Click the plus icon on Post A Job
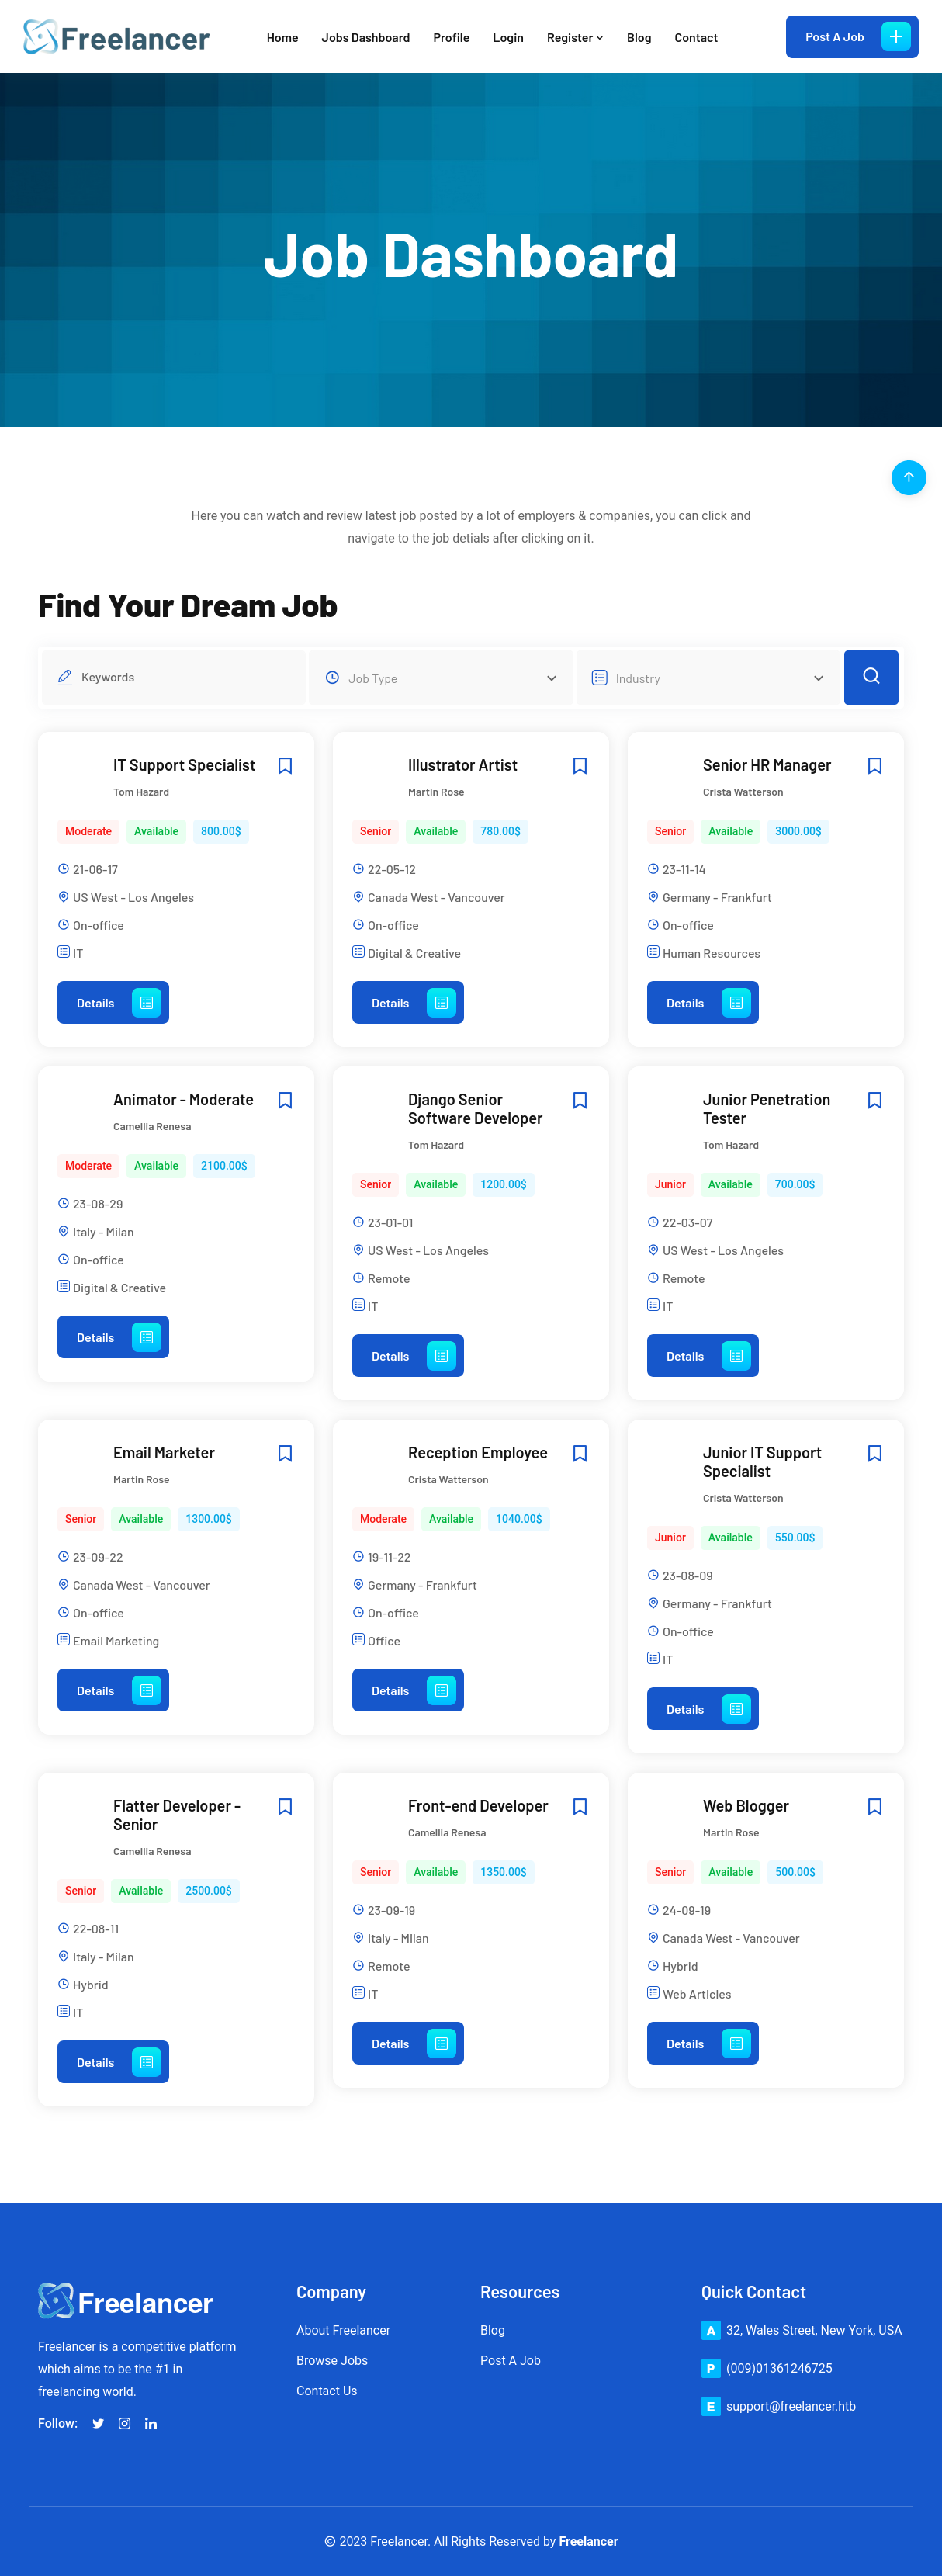 tap(895, 37)
